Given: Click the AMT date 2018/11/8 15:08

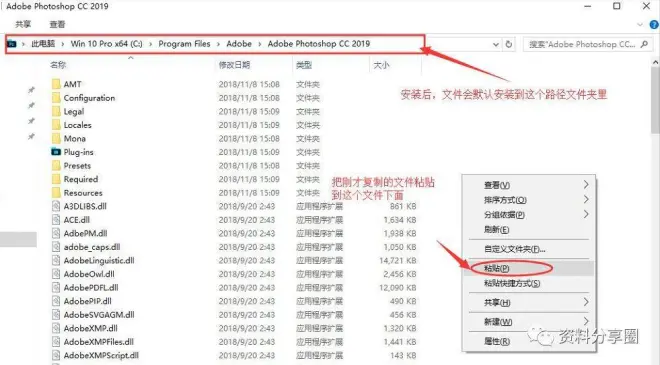Looking at the screenshot, I should 249,84.
